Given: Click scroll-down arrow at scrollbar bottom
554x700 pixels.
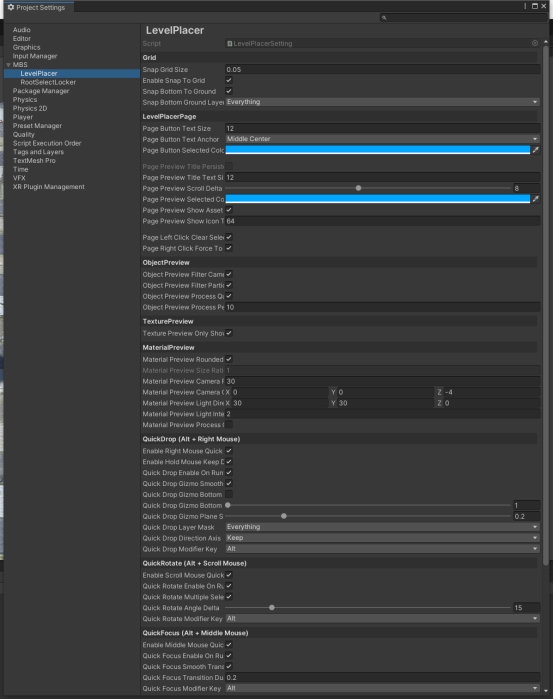Looking at the screenshot, I should (546, 690).
